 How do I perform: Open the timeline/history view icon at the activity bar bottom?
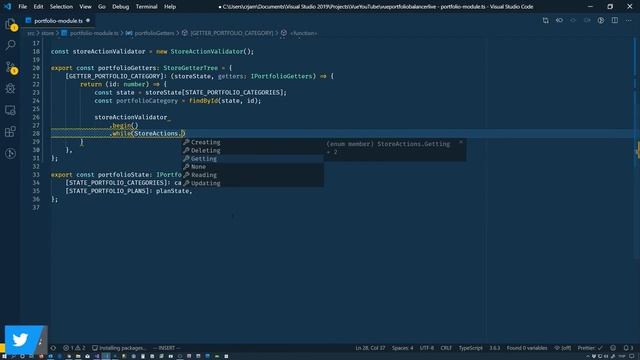tap(11, 153)
